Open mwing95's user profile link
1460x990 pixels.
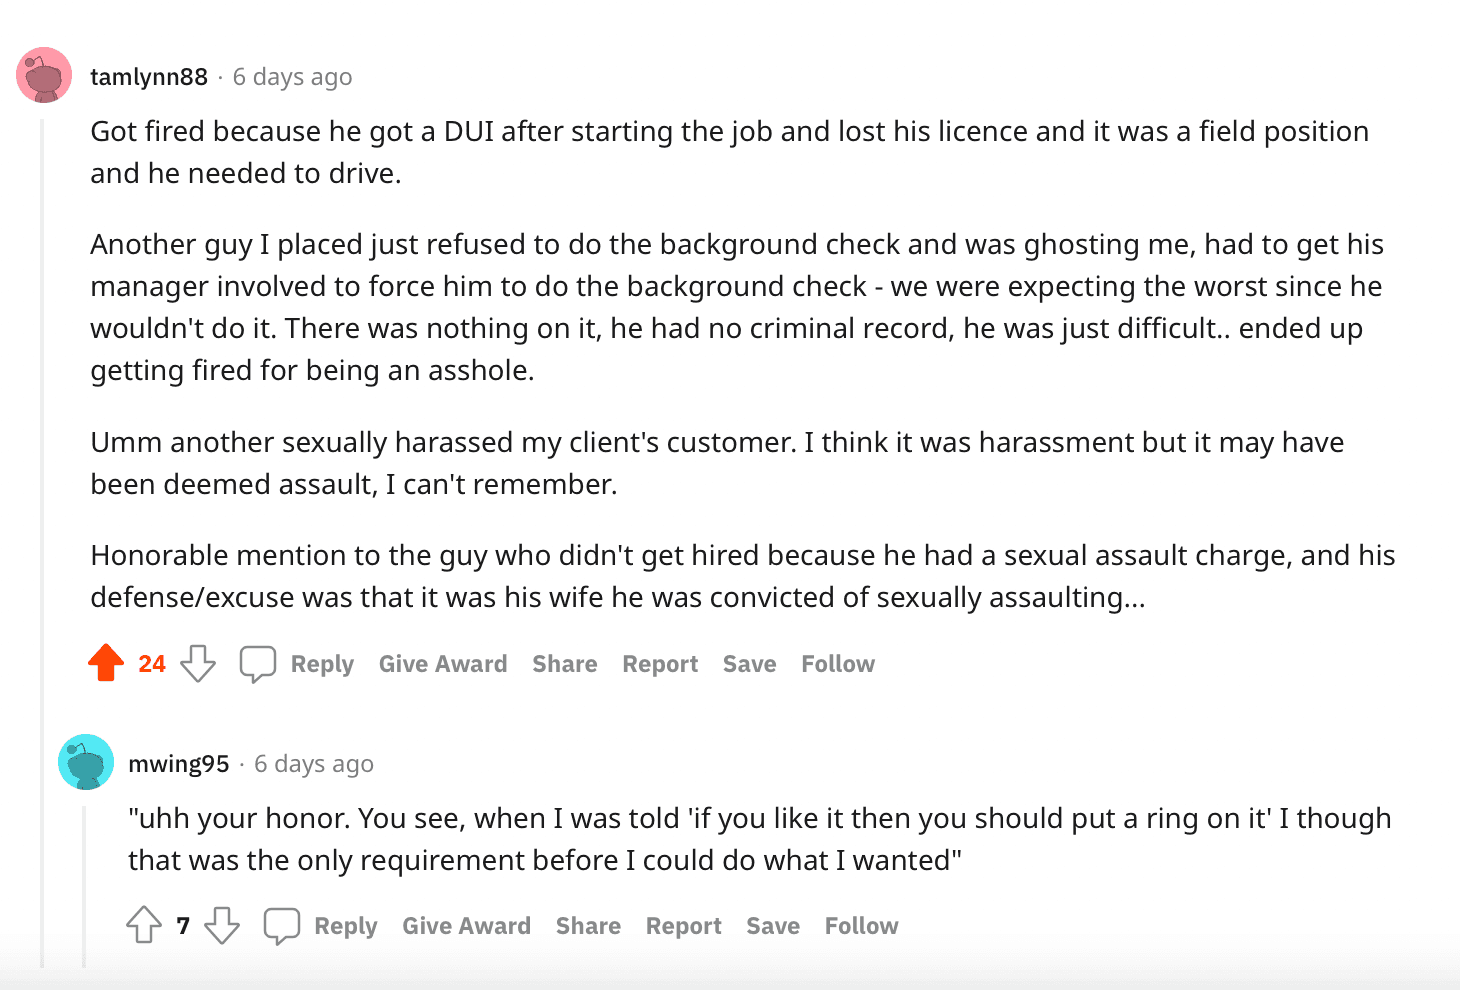[179, 764]
